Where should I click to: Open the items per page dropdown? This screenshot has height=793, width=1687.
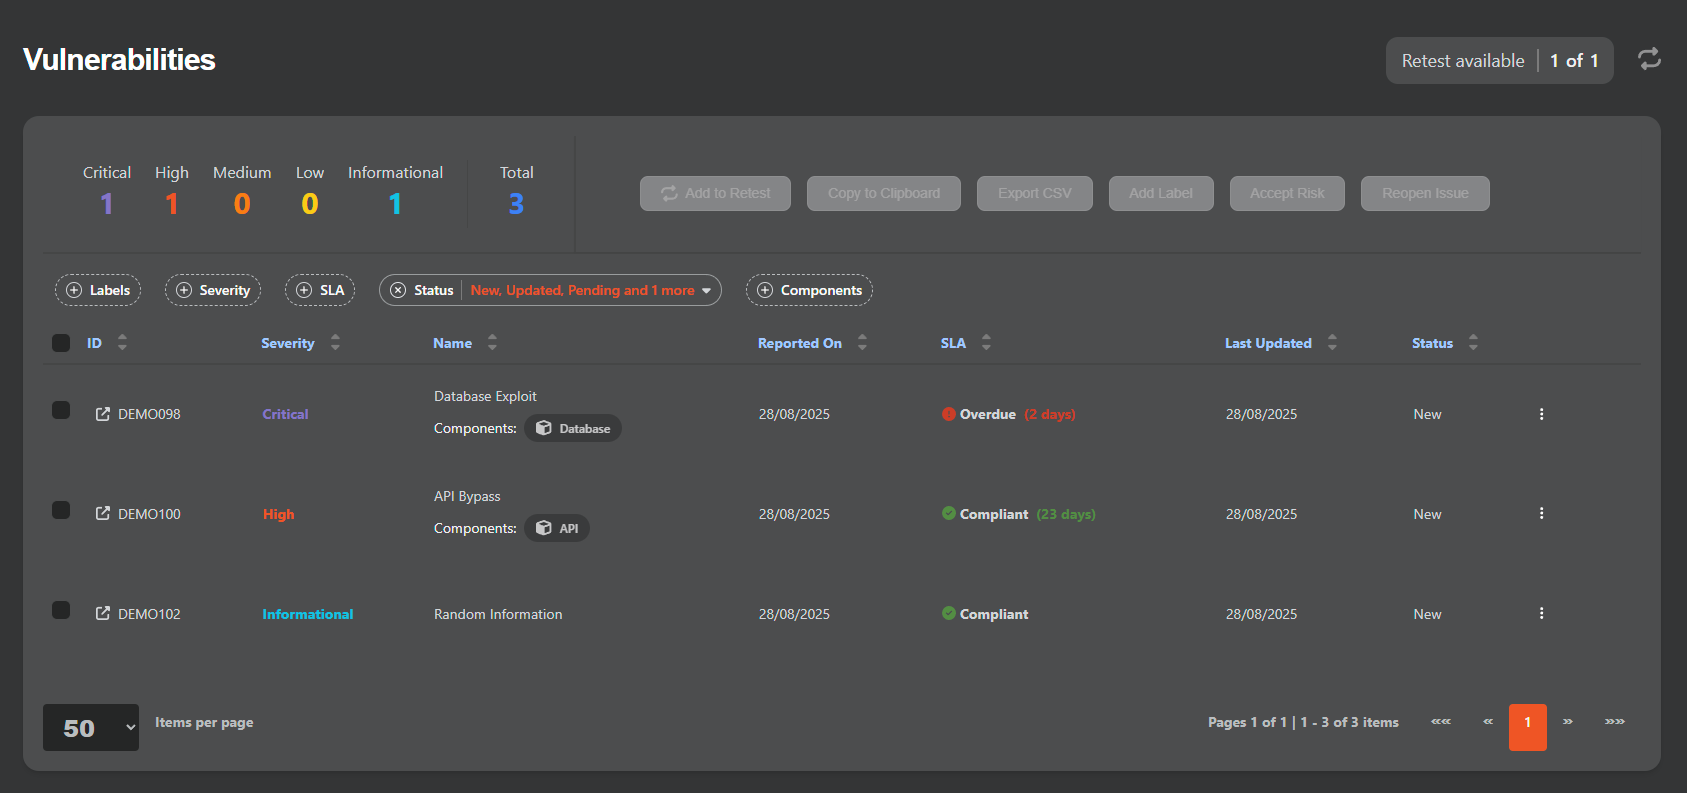[x=91, y=728]
